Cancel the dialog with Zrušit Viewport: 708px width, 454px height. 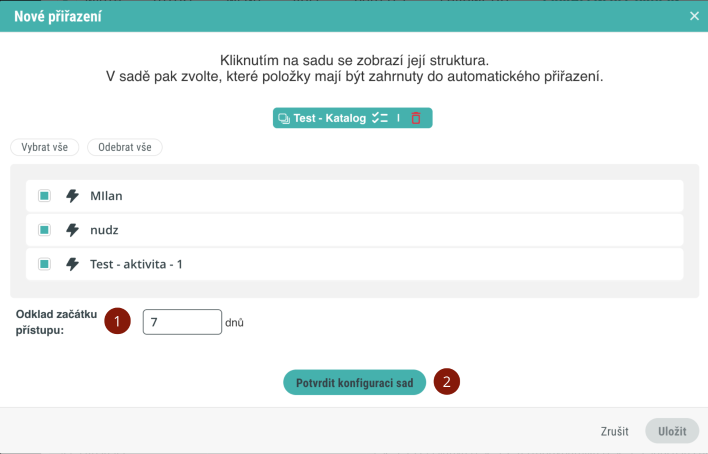(x=615, y=431)
